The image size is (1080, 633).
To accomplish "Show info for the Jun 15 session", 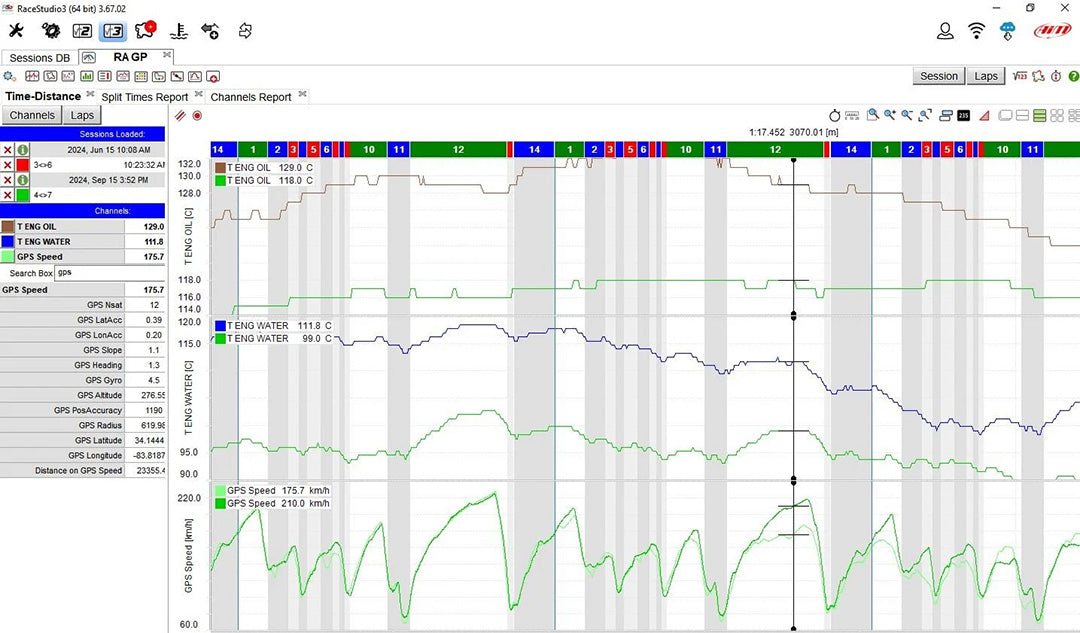I will click(23, 149).
